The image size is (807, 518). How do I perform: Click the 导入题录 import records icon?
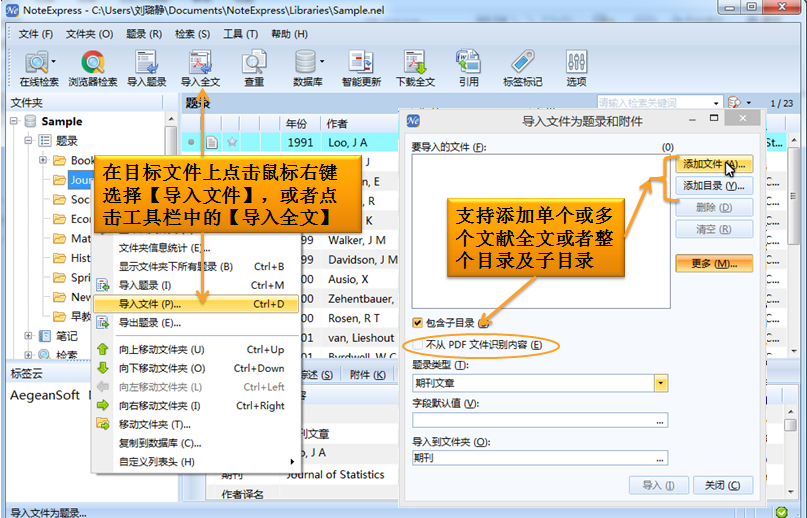[147, 68]
